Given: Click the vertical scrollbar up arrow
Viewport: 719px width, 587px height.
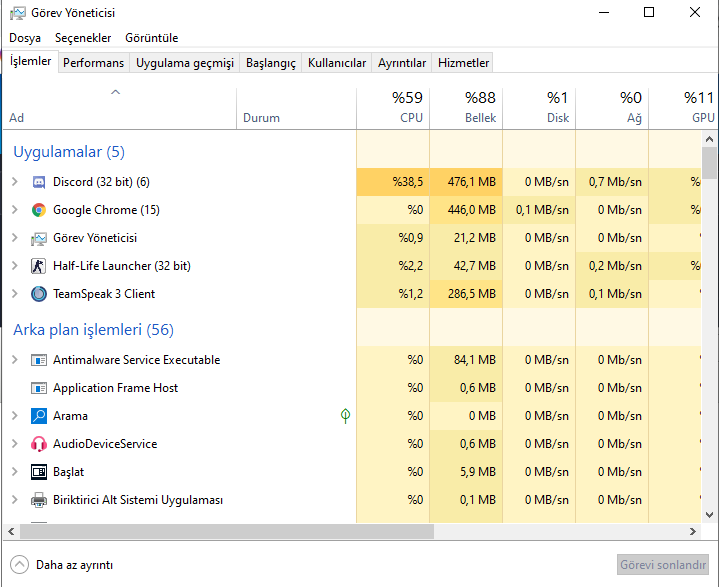Looking at the screenshot, I should point(709,138).
